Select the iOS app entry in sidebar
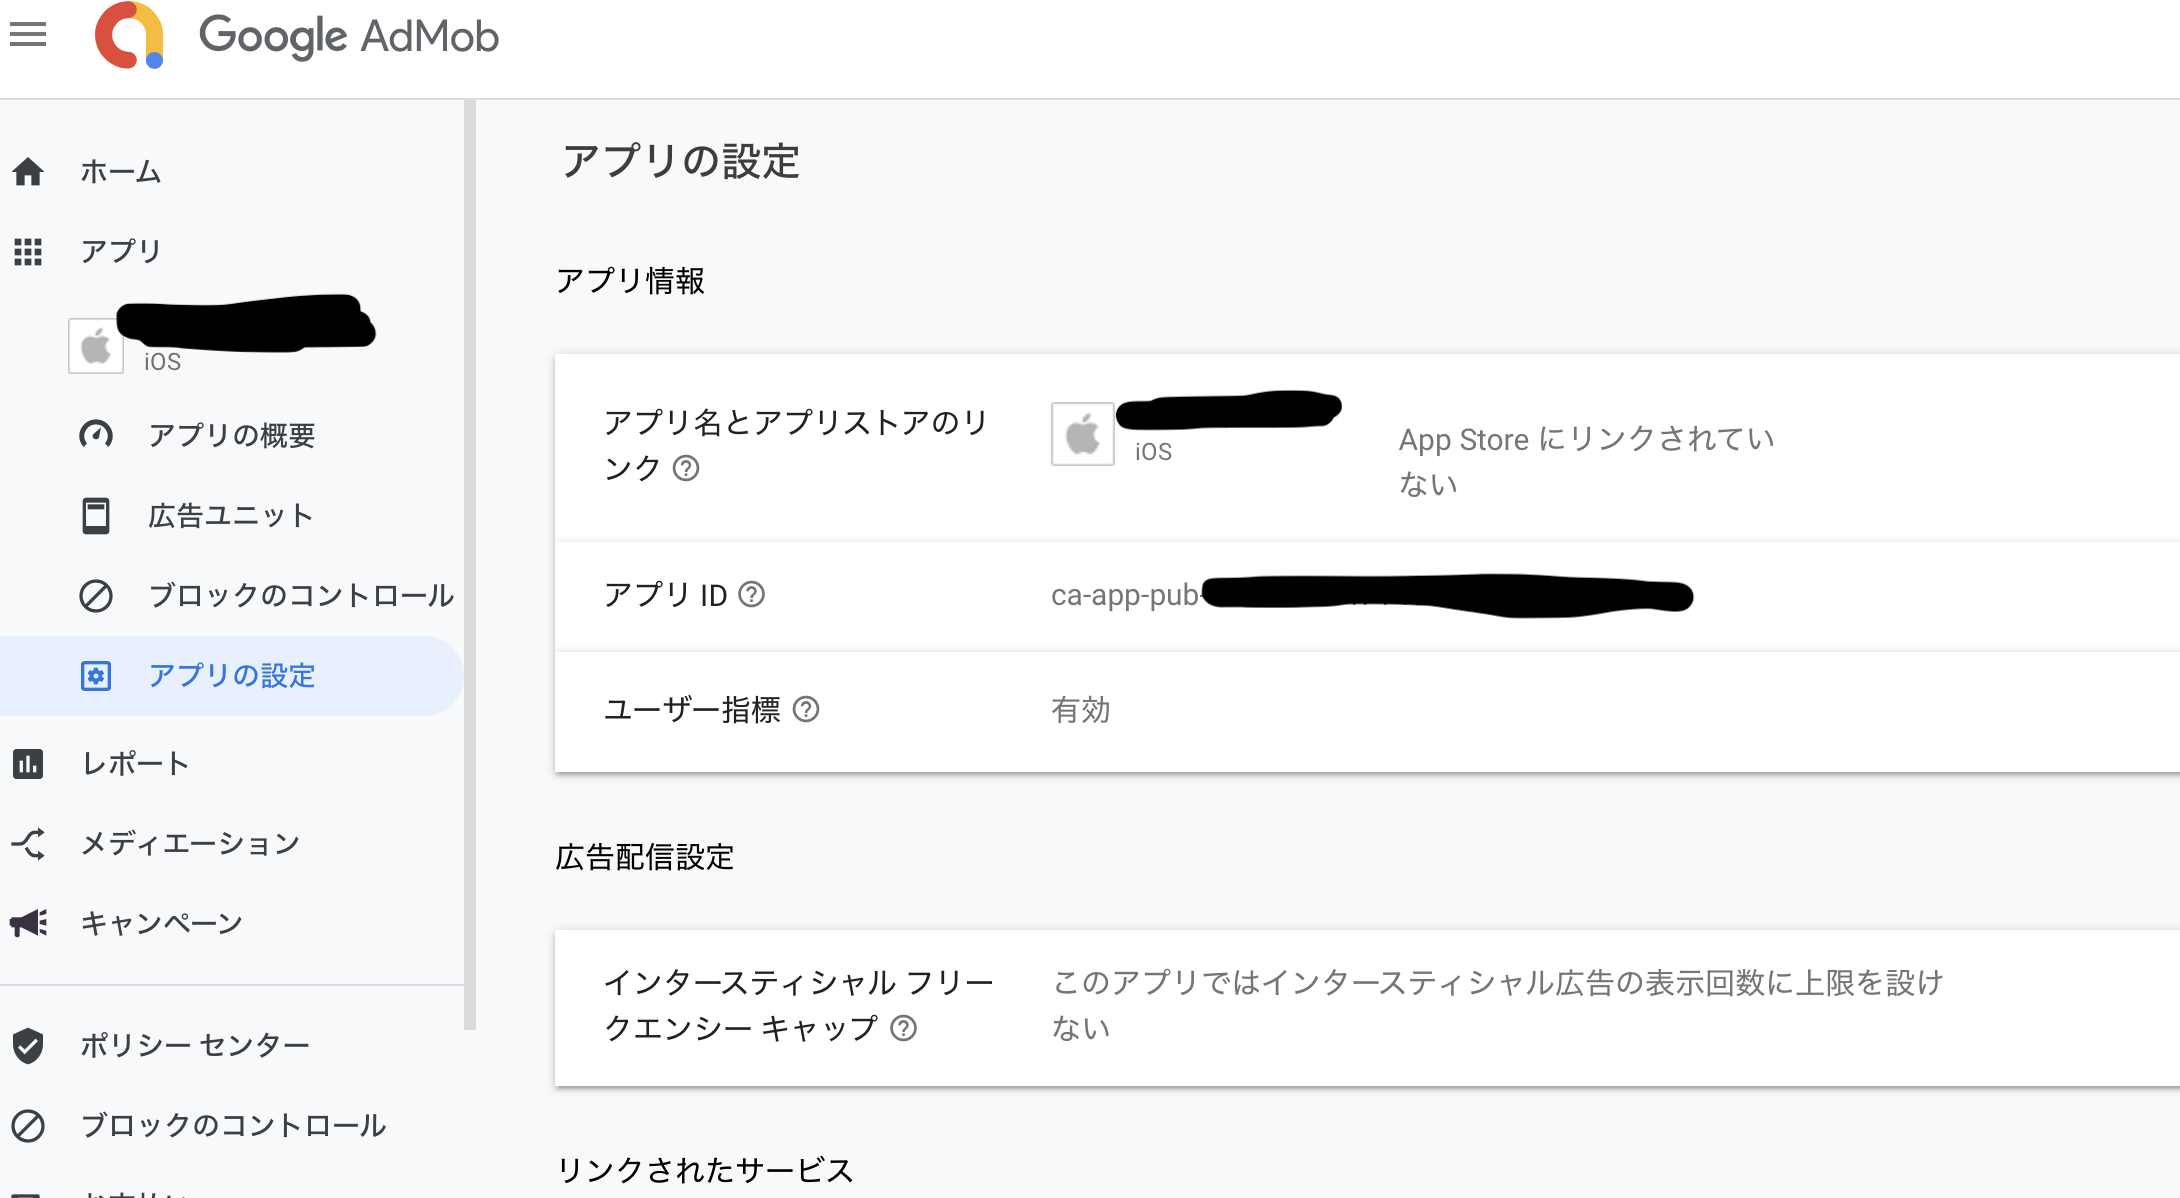2180x1198 pixels. pyautogui.click(x=222, y=334)
